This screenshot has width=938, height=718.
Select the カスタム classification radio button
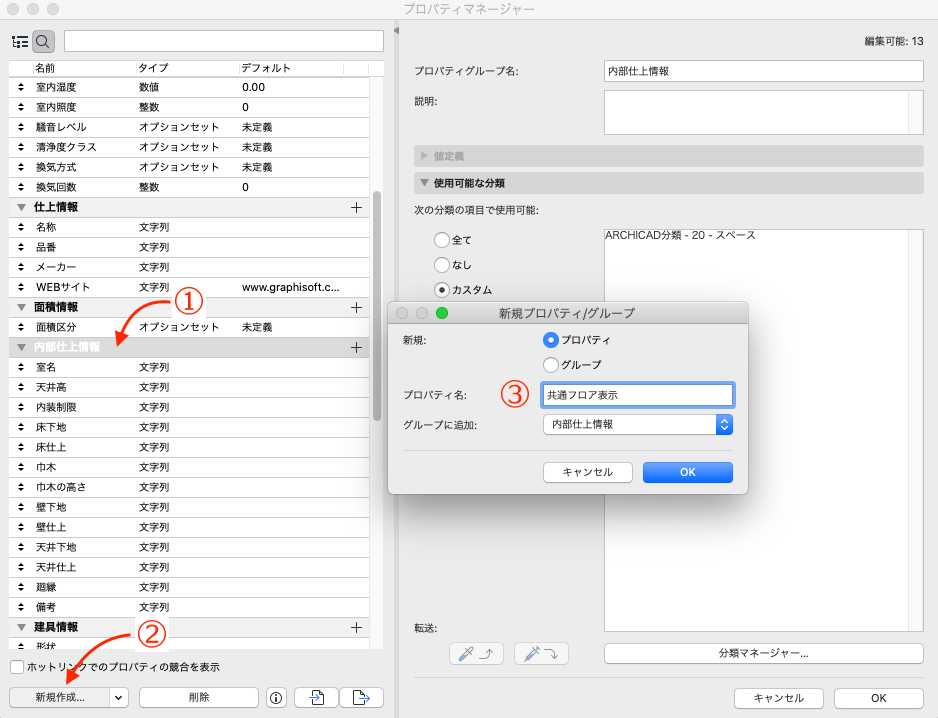tap(441, 290)
